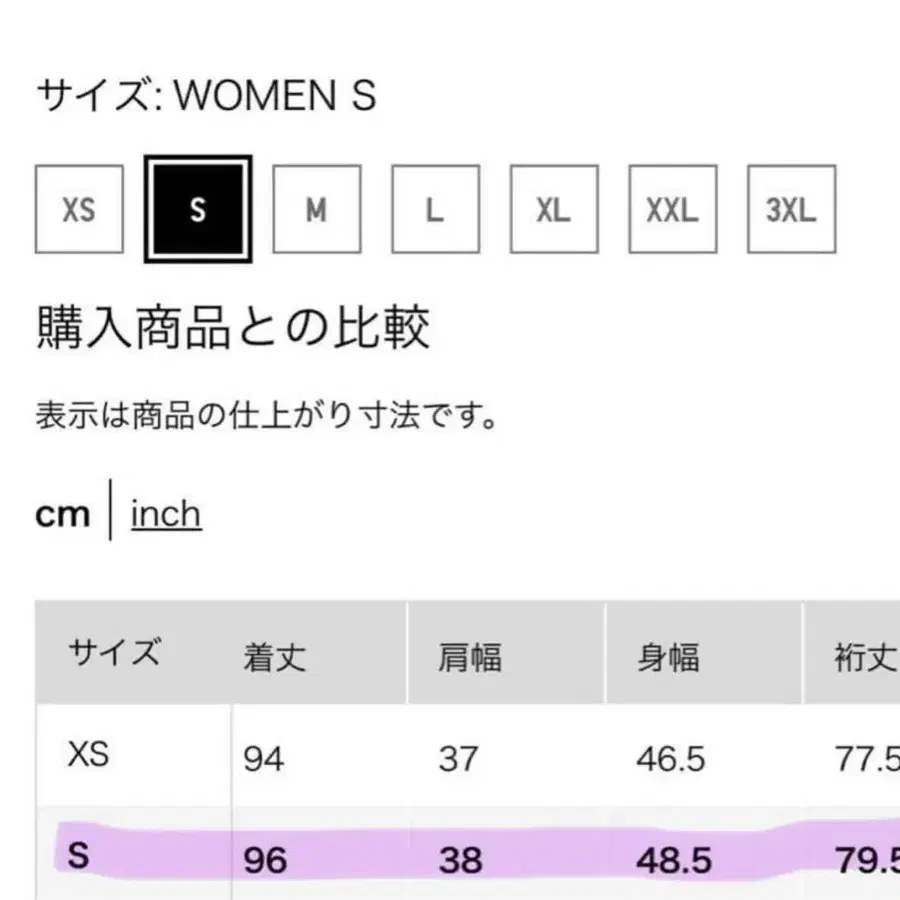Click the 肩幅 column header
The height and width of the screenshot is (900, 900).
(x=469, y=656)
